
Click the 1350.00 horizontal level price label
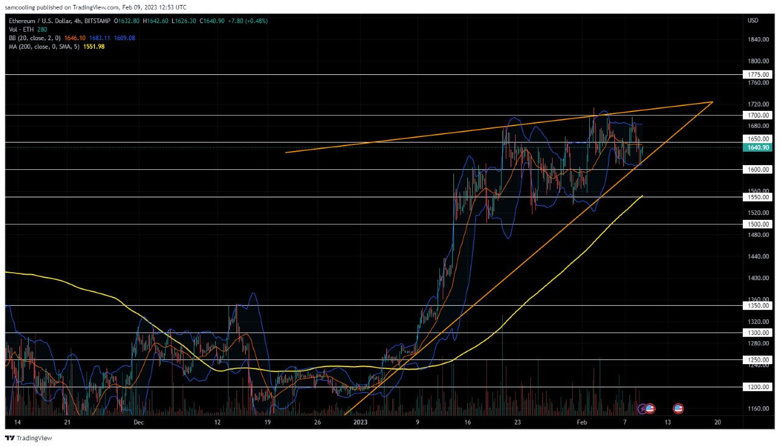coord(757,306)
